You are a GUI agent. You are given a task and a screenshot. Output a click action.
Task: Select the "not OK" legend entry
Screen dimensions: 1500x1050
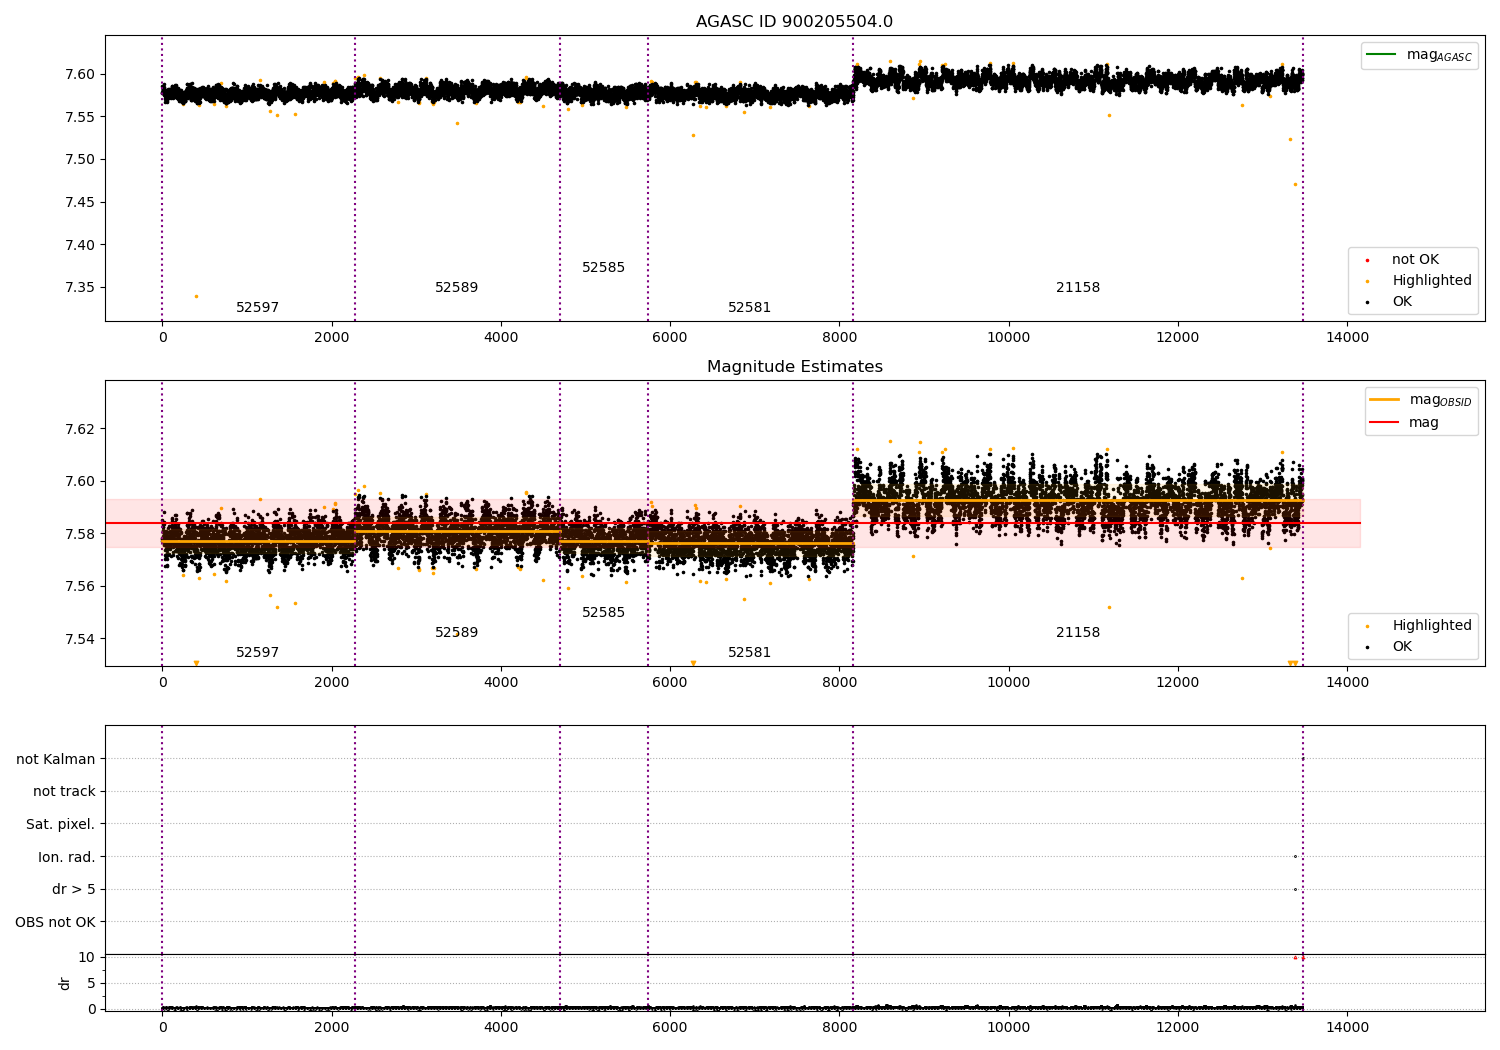pyautogui.click(x=1415, y=260)
